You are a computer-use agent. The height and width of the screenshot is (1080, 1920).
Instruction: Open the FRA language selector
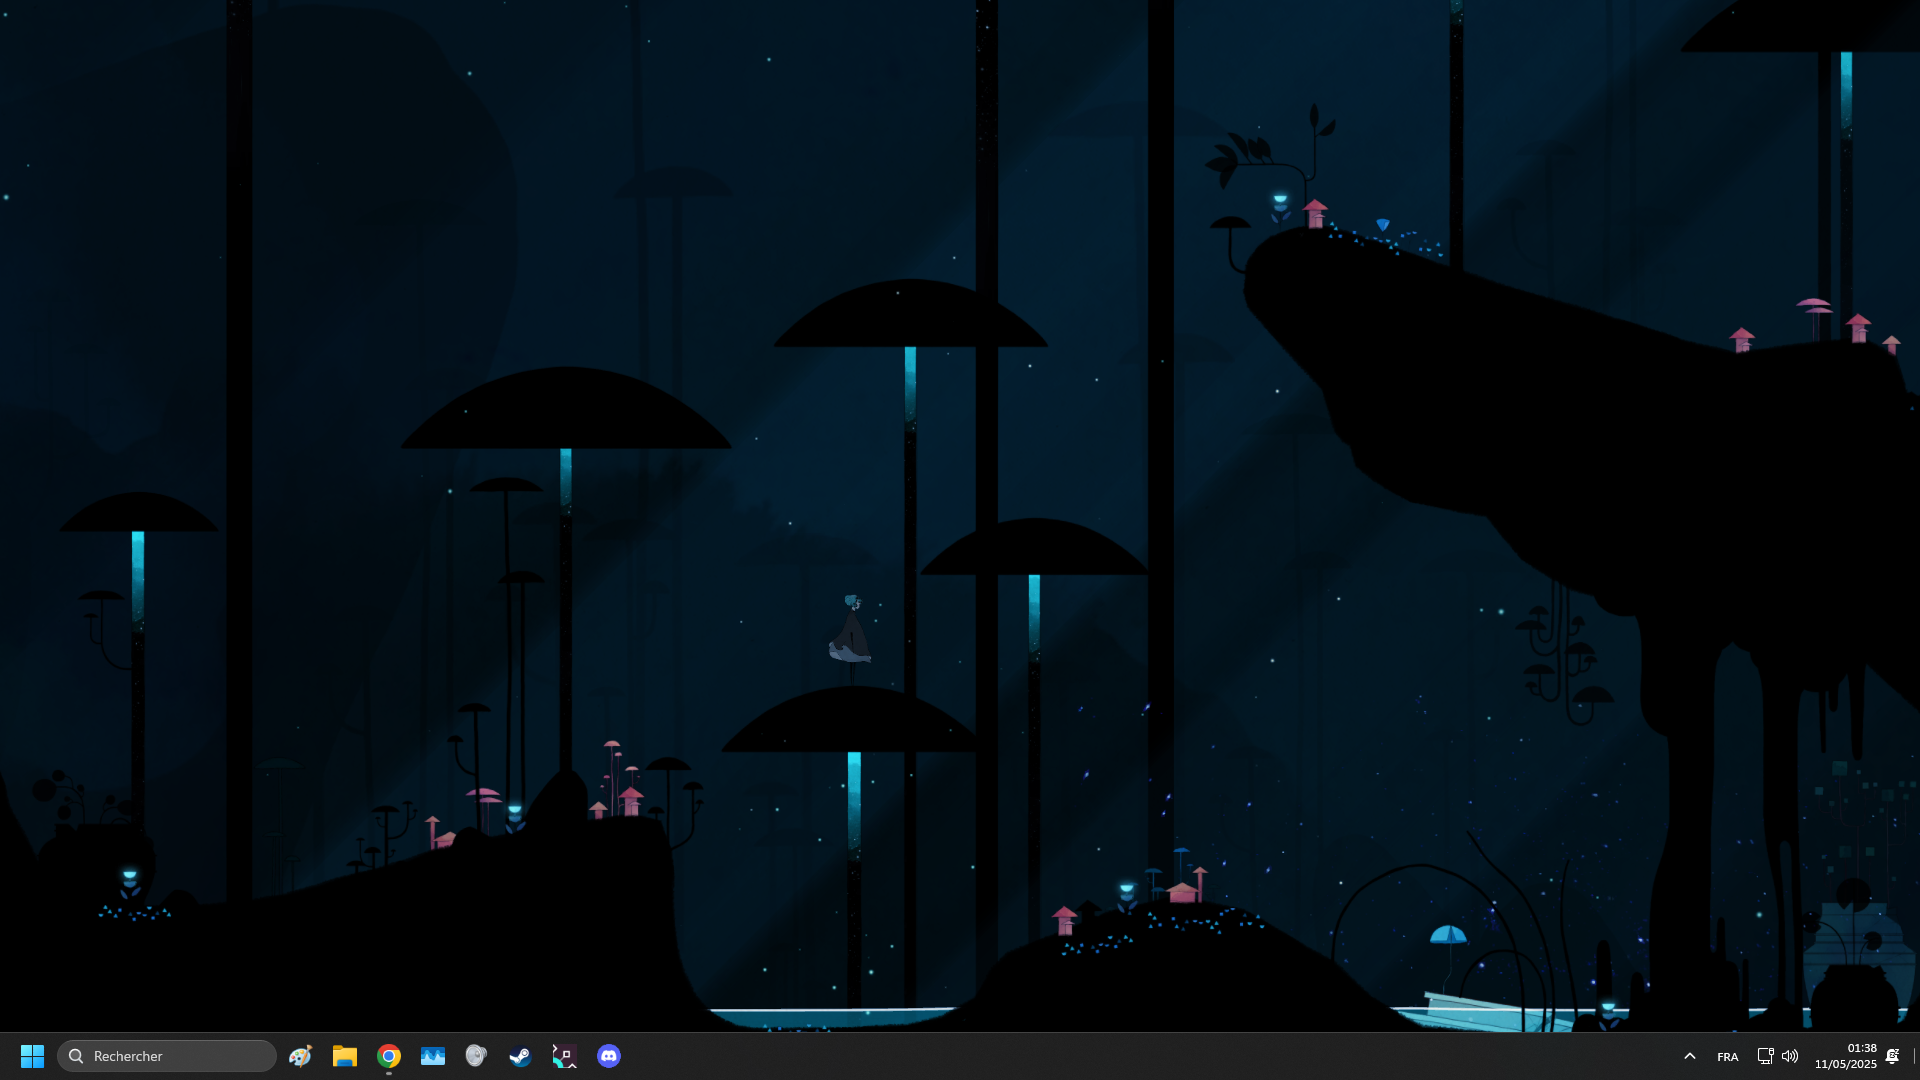click(1728, 1056)
